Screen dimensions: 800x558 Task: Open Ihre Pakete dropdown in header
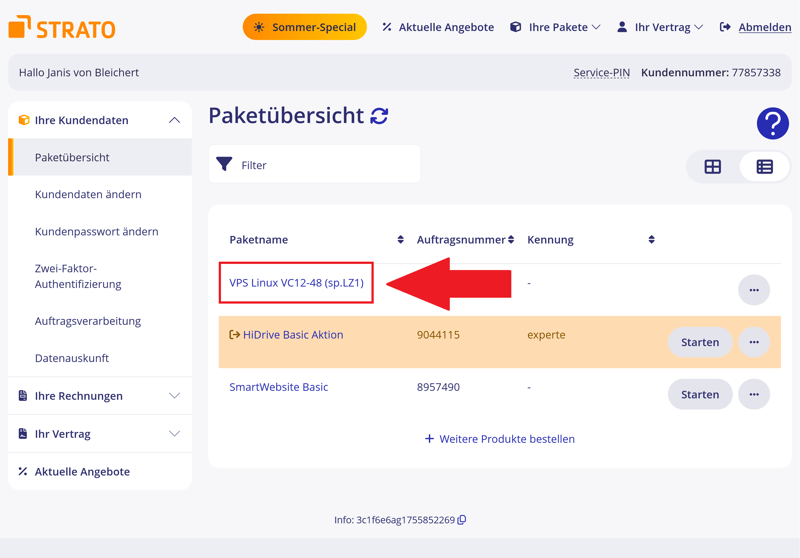coord(555,27)
